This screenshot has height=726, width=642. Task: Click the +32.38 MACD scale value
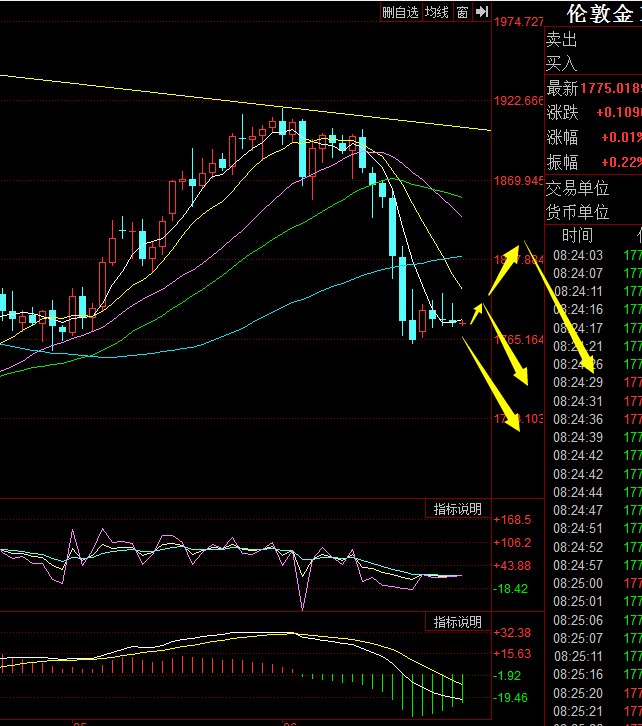(x=512, y=632)
